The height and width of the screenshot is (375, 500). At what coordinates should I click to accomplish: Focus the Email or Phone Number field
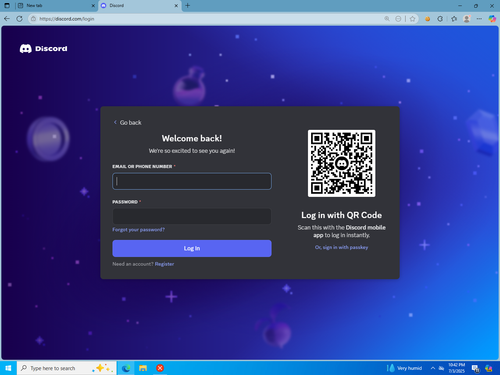click(192, 181)
